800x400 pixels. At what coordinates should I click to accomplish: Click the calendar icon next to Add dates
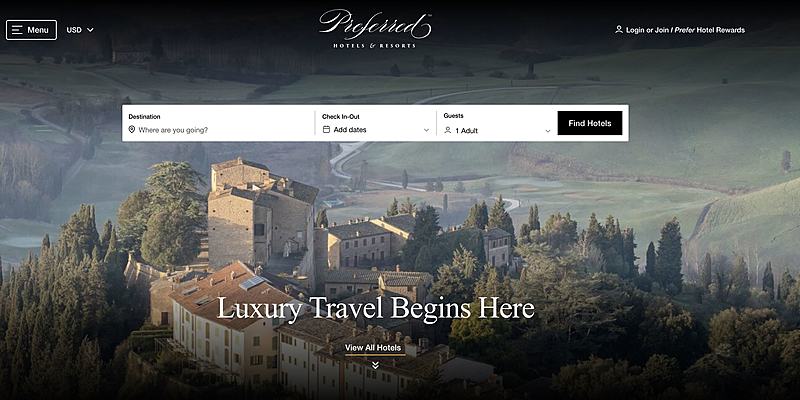tap(327, 130)
